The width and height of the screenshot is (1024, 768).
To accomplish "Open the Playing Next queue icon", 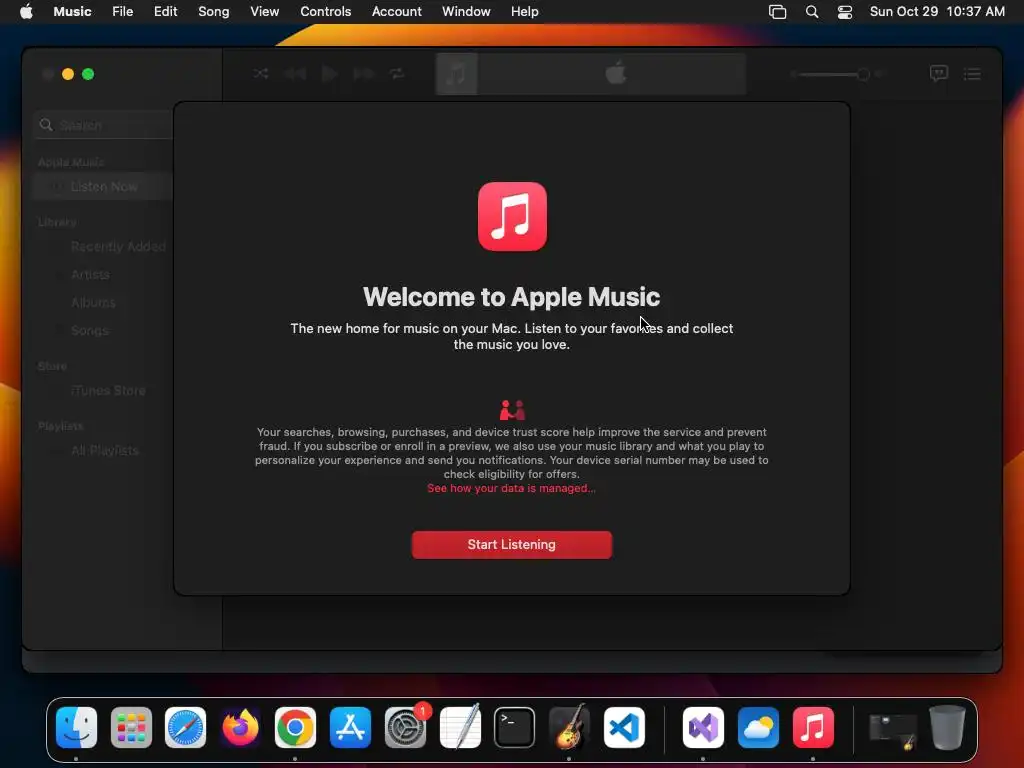I will coord(972,74).
